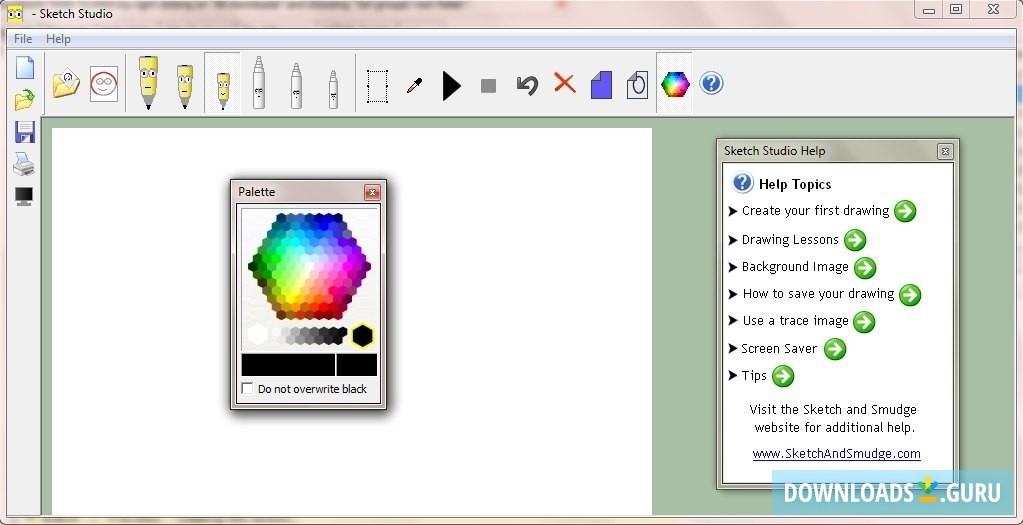Close the Palette window
Screen dimensions: 1023x525
[x=372, y=192]
